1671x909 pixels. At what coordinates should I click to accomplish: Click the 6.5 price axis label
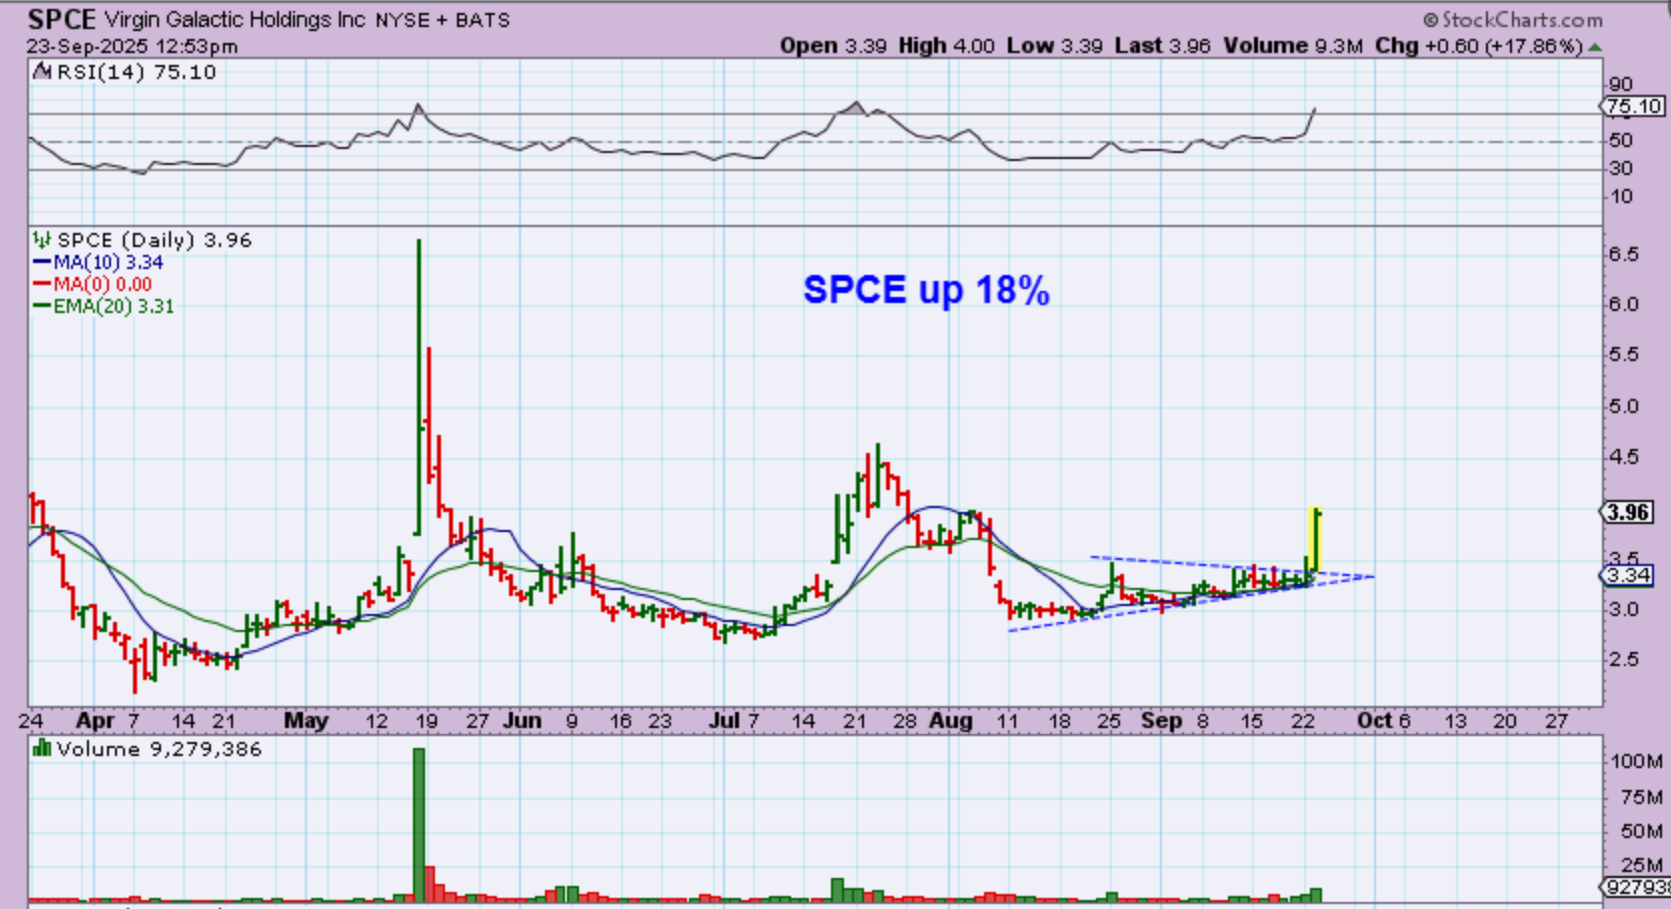[x=1623, y=254]
